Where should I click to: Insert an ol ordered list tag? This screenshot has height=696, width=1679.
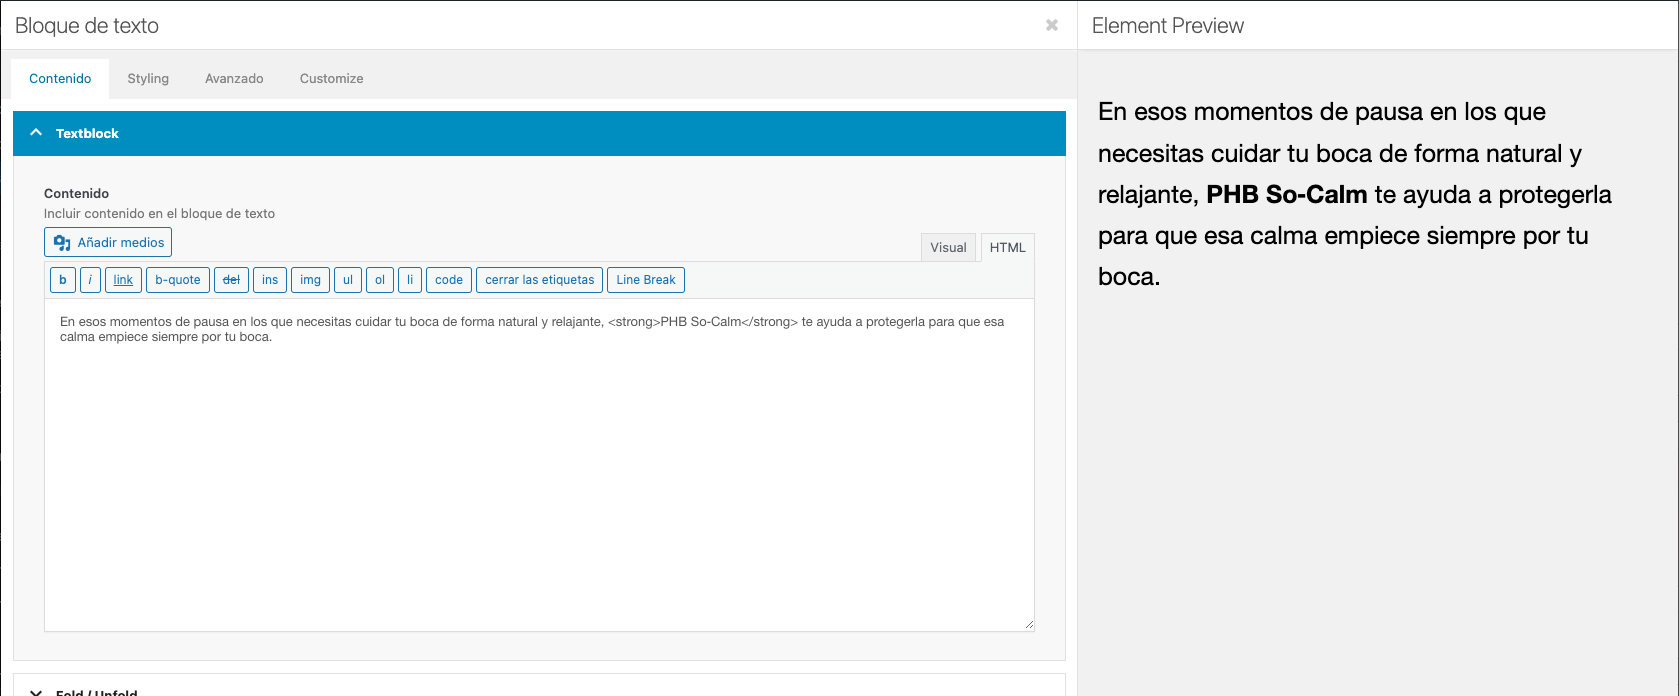pos(380,280)
